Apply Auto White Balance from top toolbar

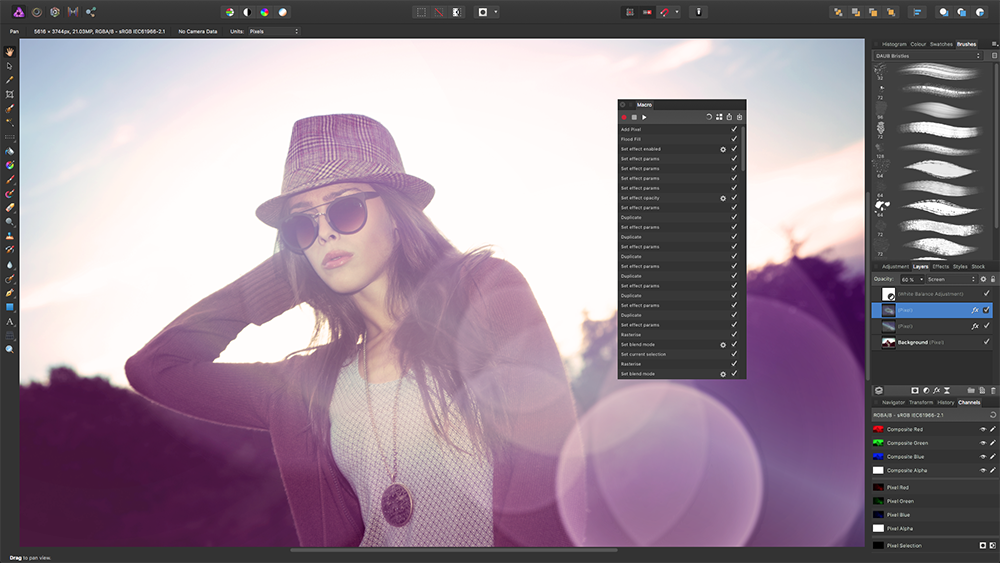tap(283, 12)
